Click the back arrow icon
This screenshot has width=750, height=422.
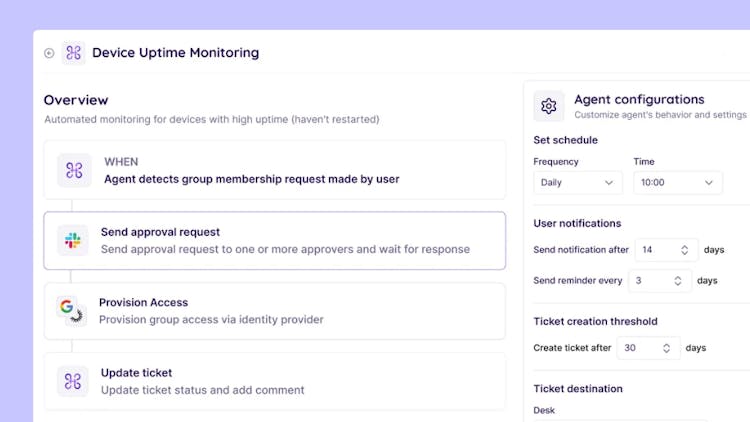pos(49,53)
